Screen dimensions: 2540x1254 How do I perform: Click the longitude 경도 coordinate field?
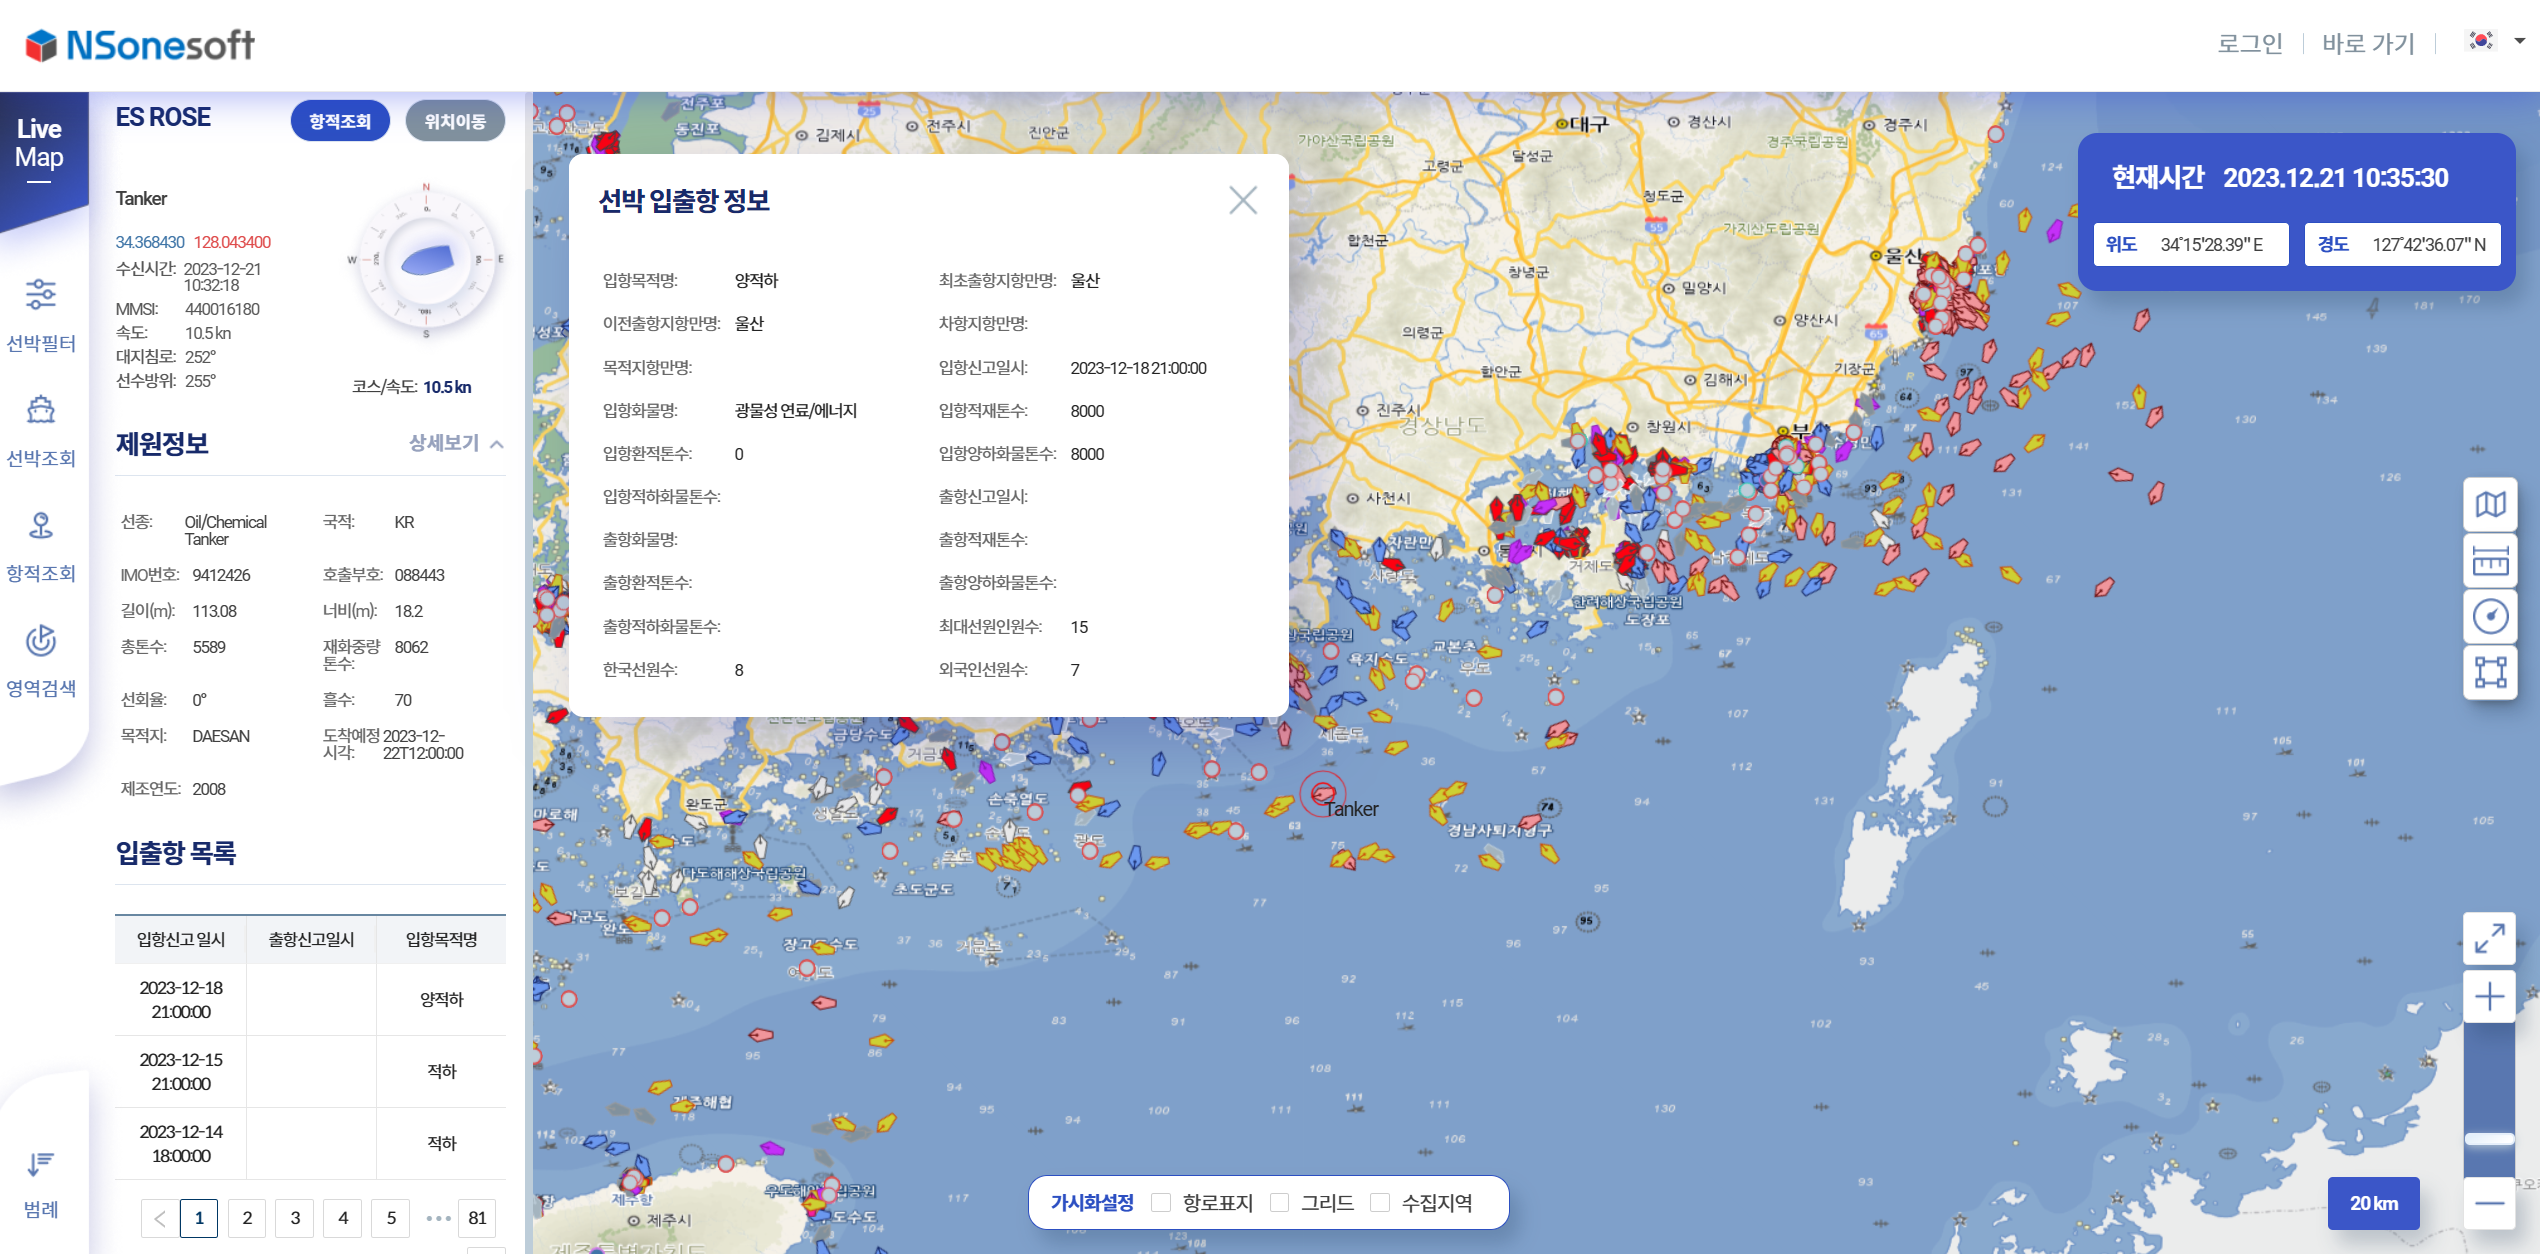(x=2402, y=244)
